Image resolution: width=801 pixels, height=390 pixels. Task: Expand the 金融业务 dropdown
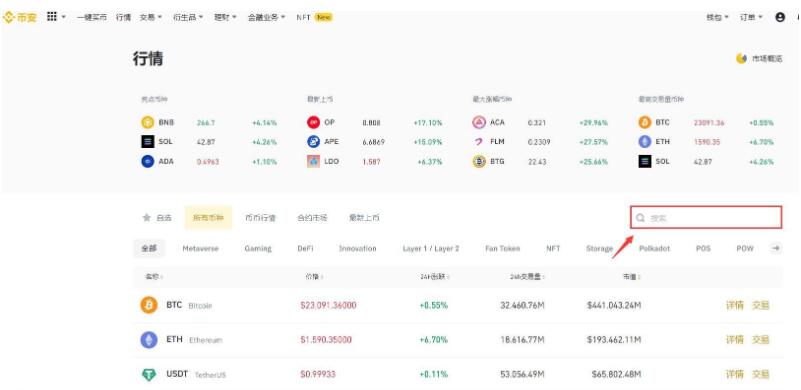pos(267,17)
